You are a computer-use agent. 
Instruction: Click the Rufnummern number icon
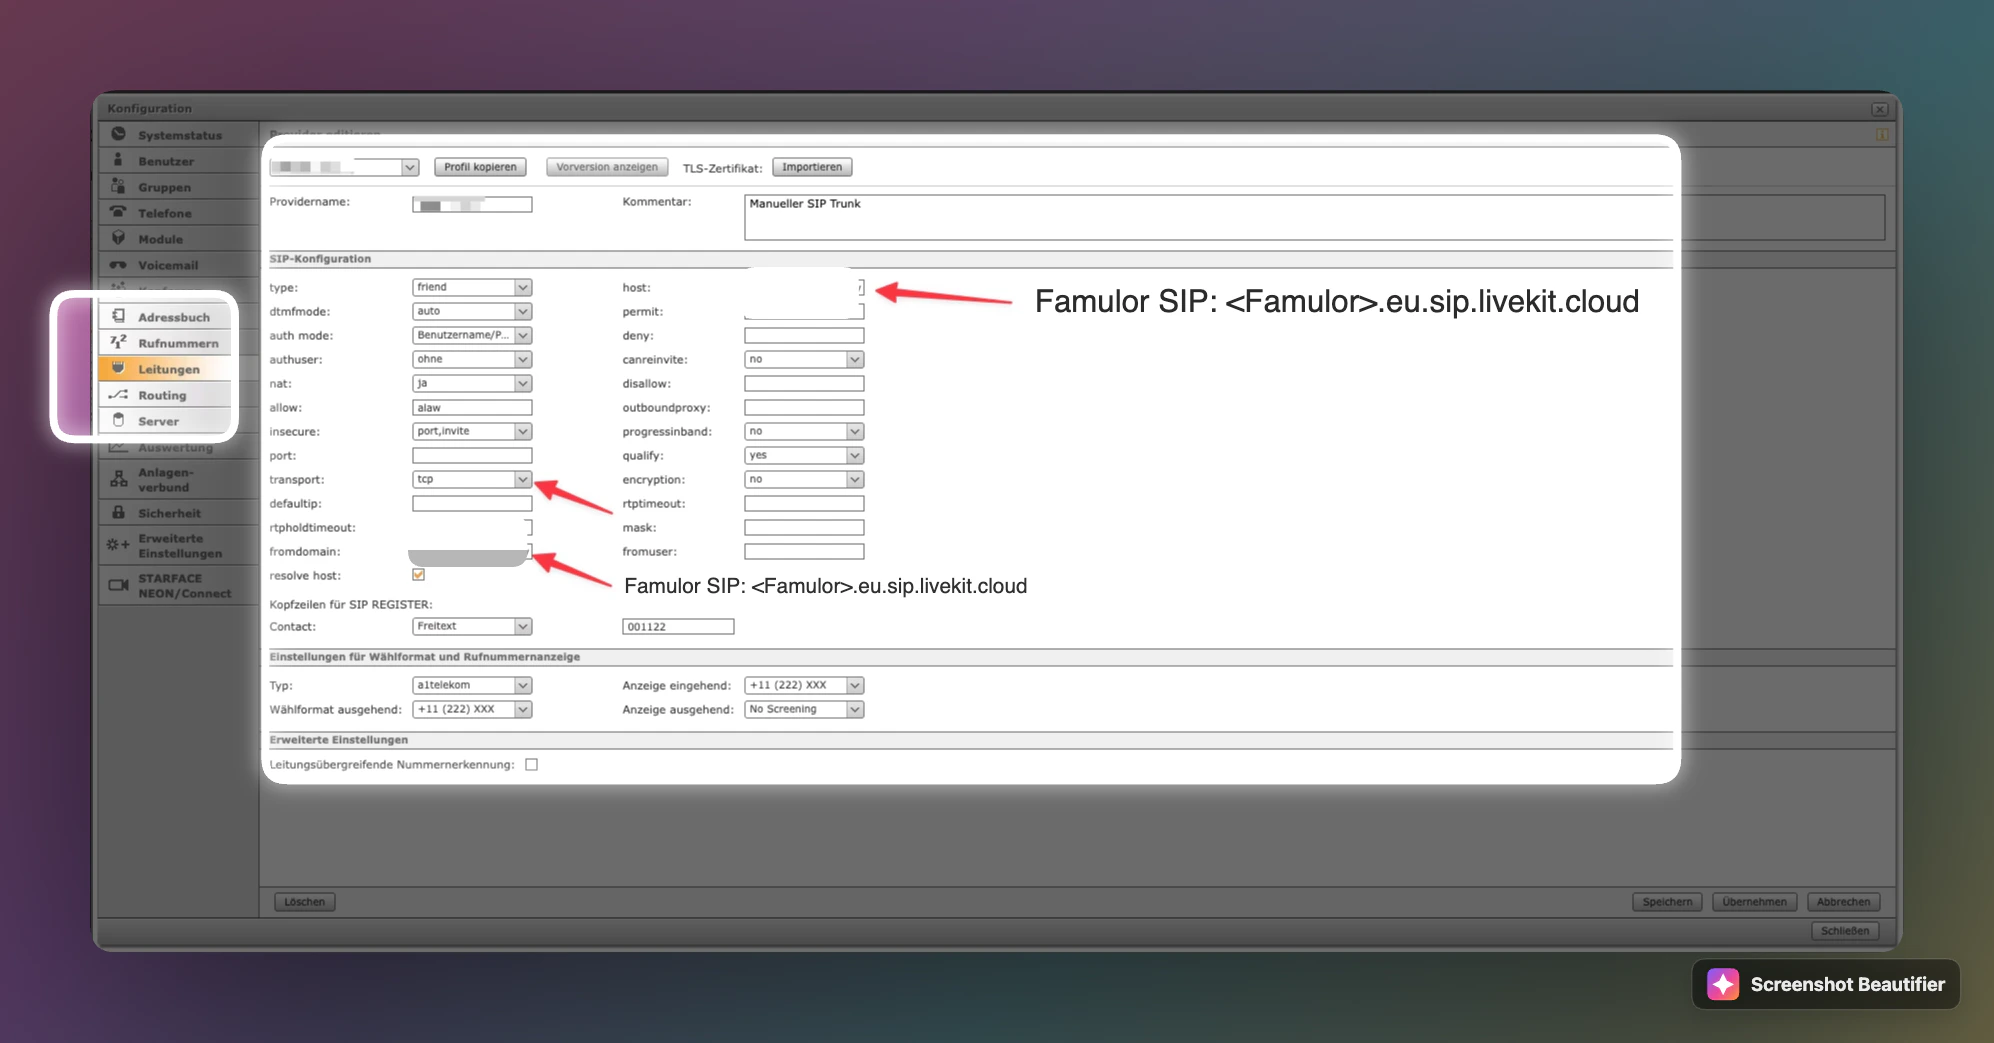[x=118, y=342]
